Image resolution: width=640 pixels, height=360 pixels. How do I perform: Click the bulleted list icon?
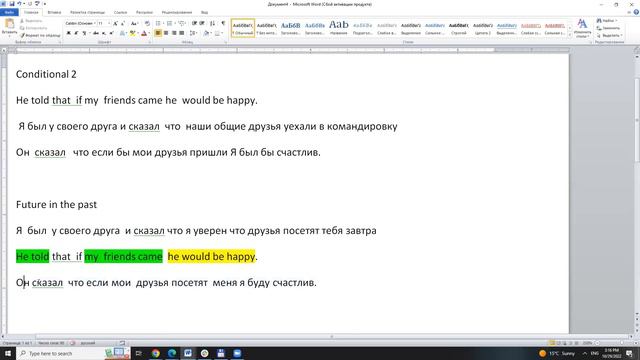click(158, 24)
